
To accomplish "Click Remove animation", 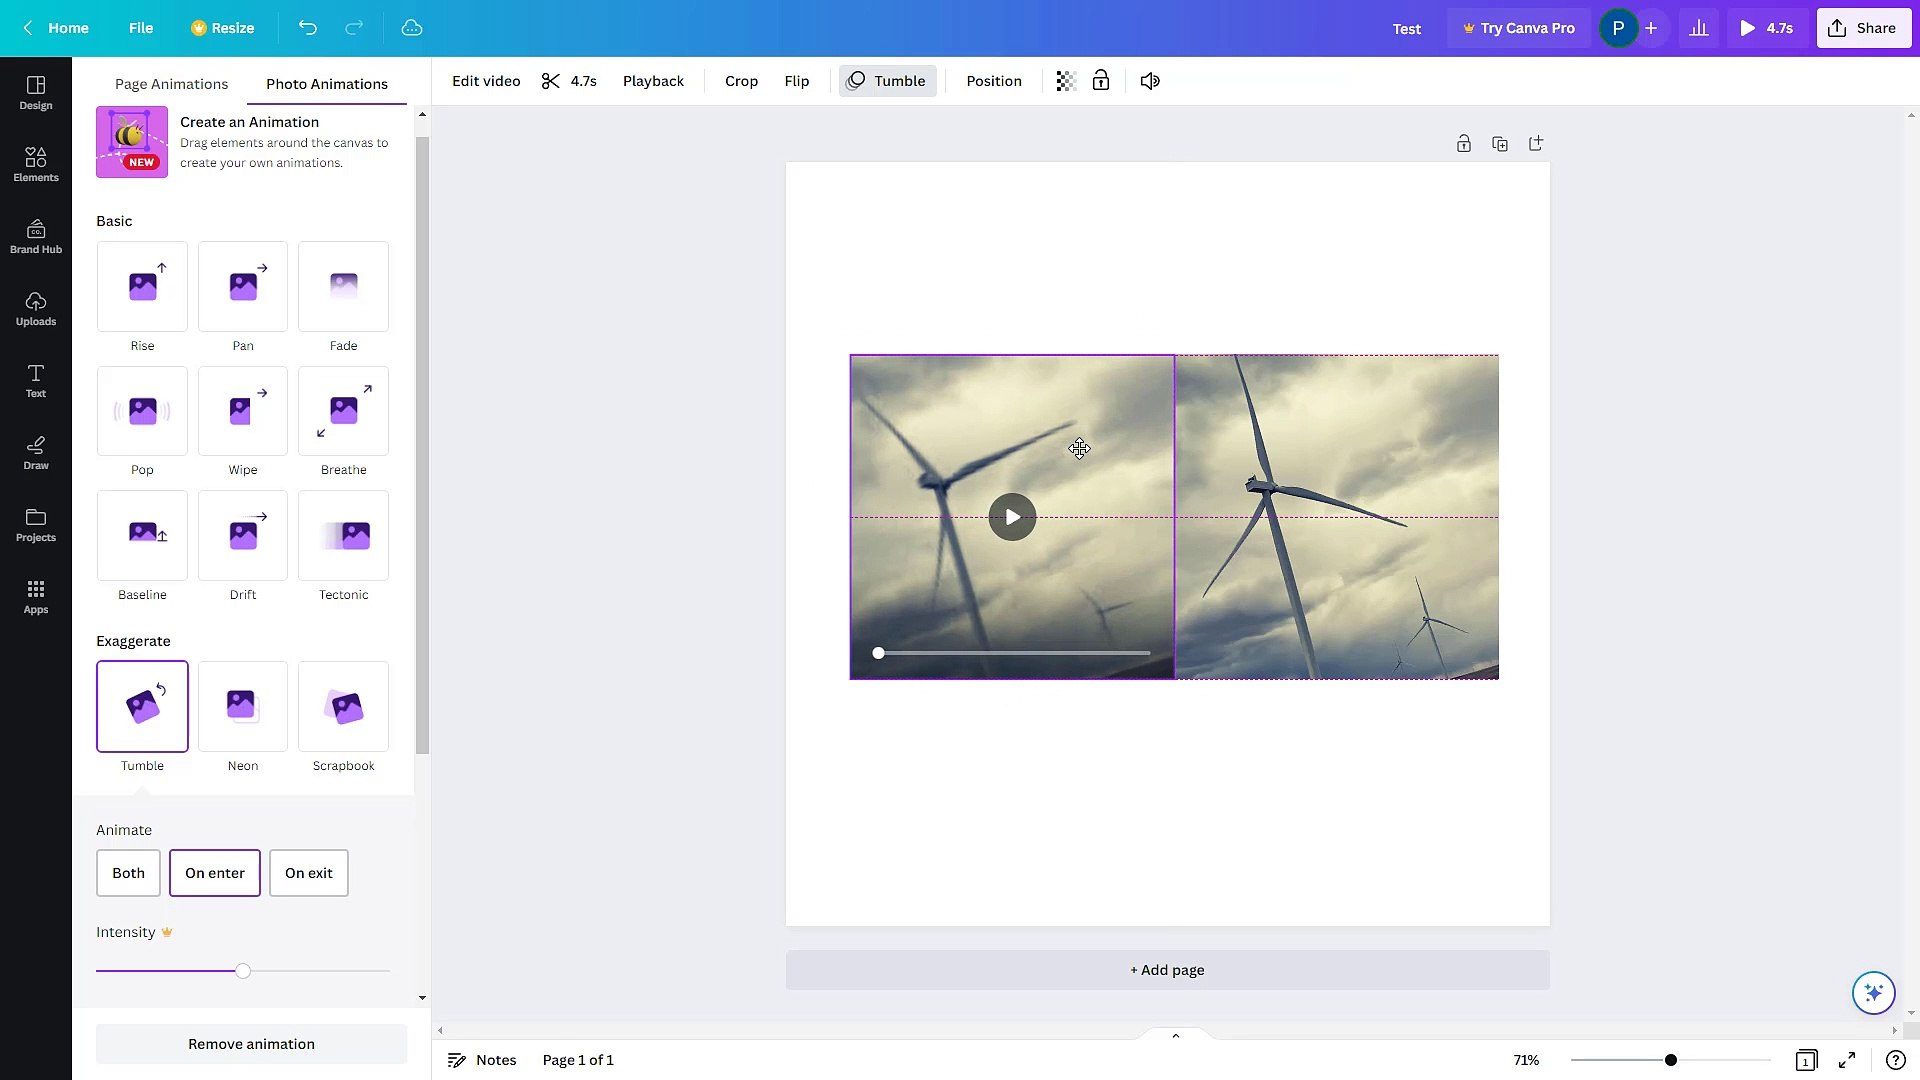I will tap(251, 1043).
